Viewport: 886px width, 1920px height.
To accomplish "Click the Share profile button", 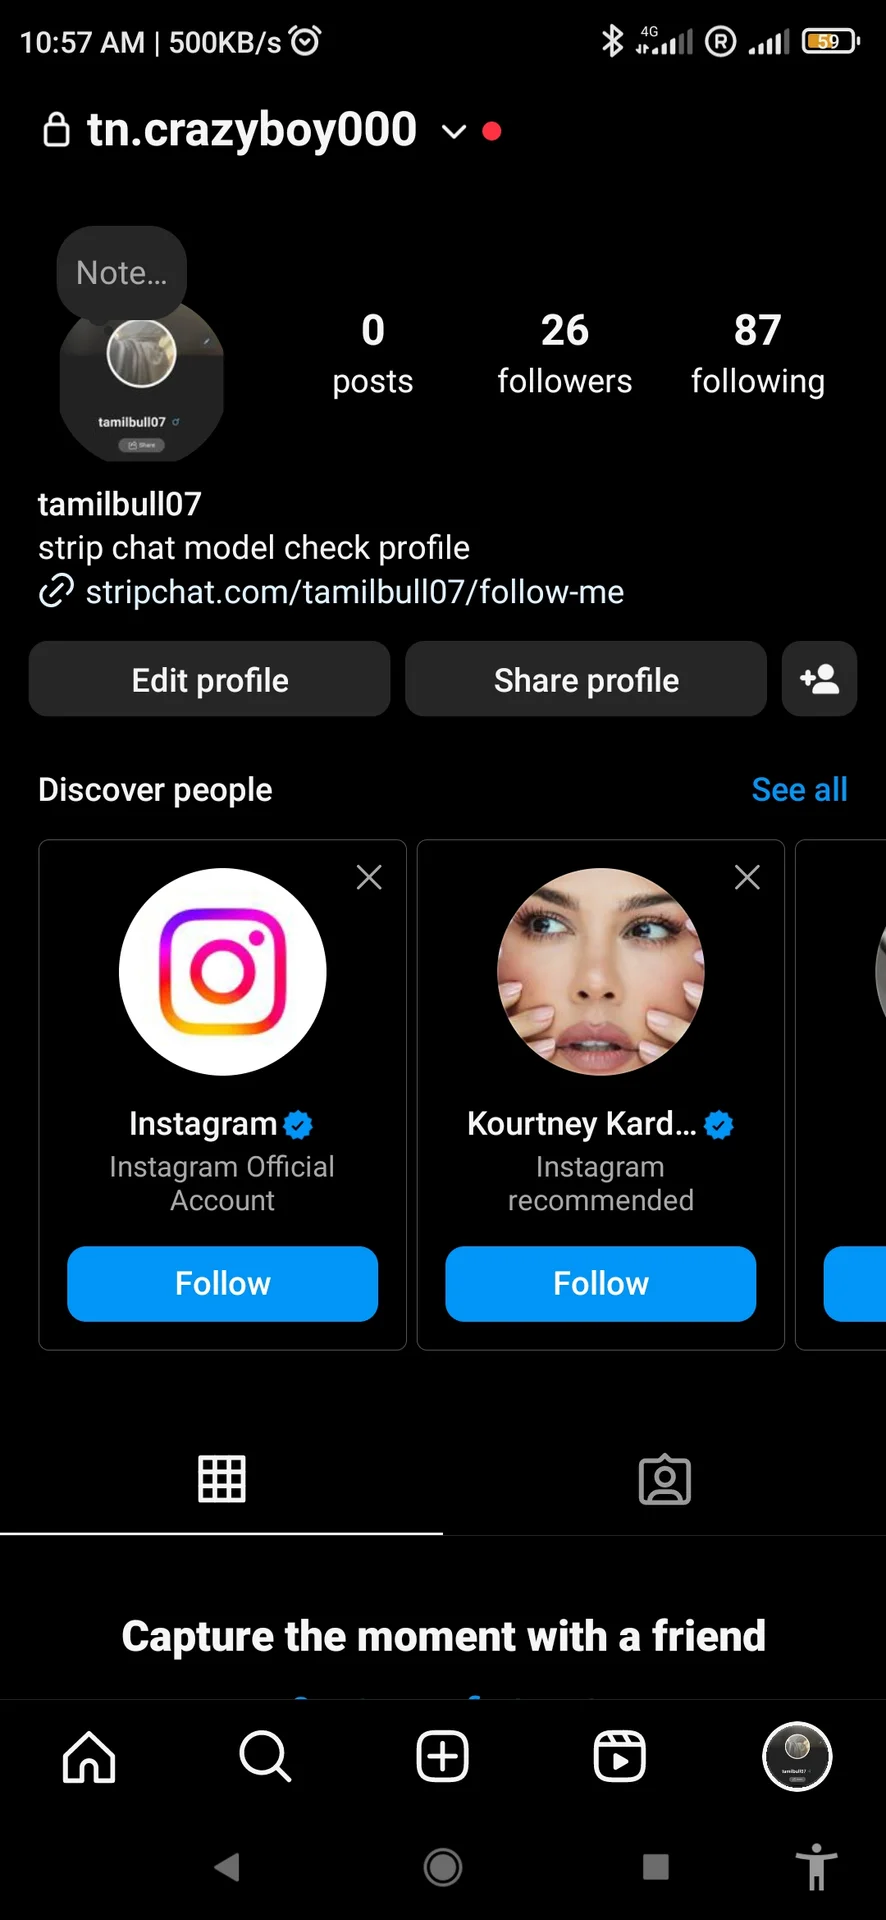I will point(586,679).
